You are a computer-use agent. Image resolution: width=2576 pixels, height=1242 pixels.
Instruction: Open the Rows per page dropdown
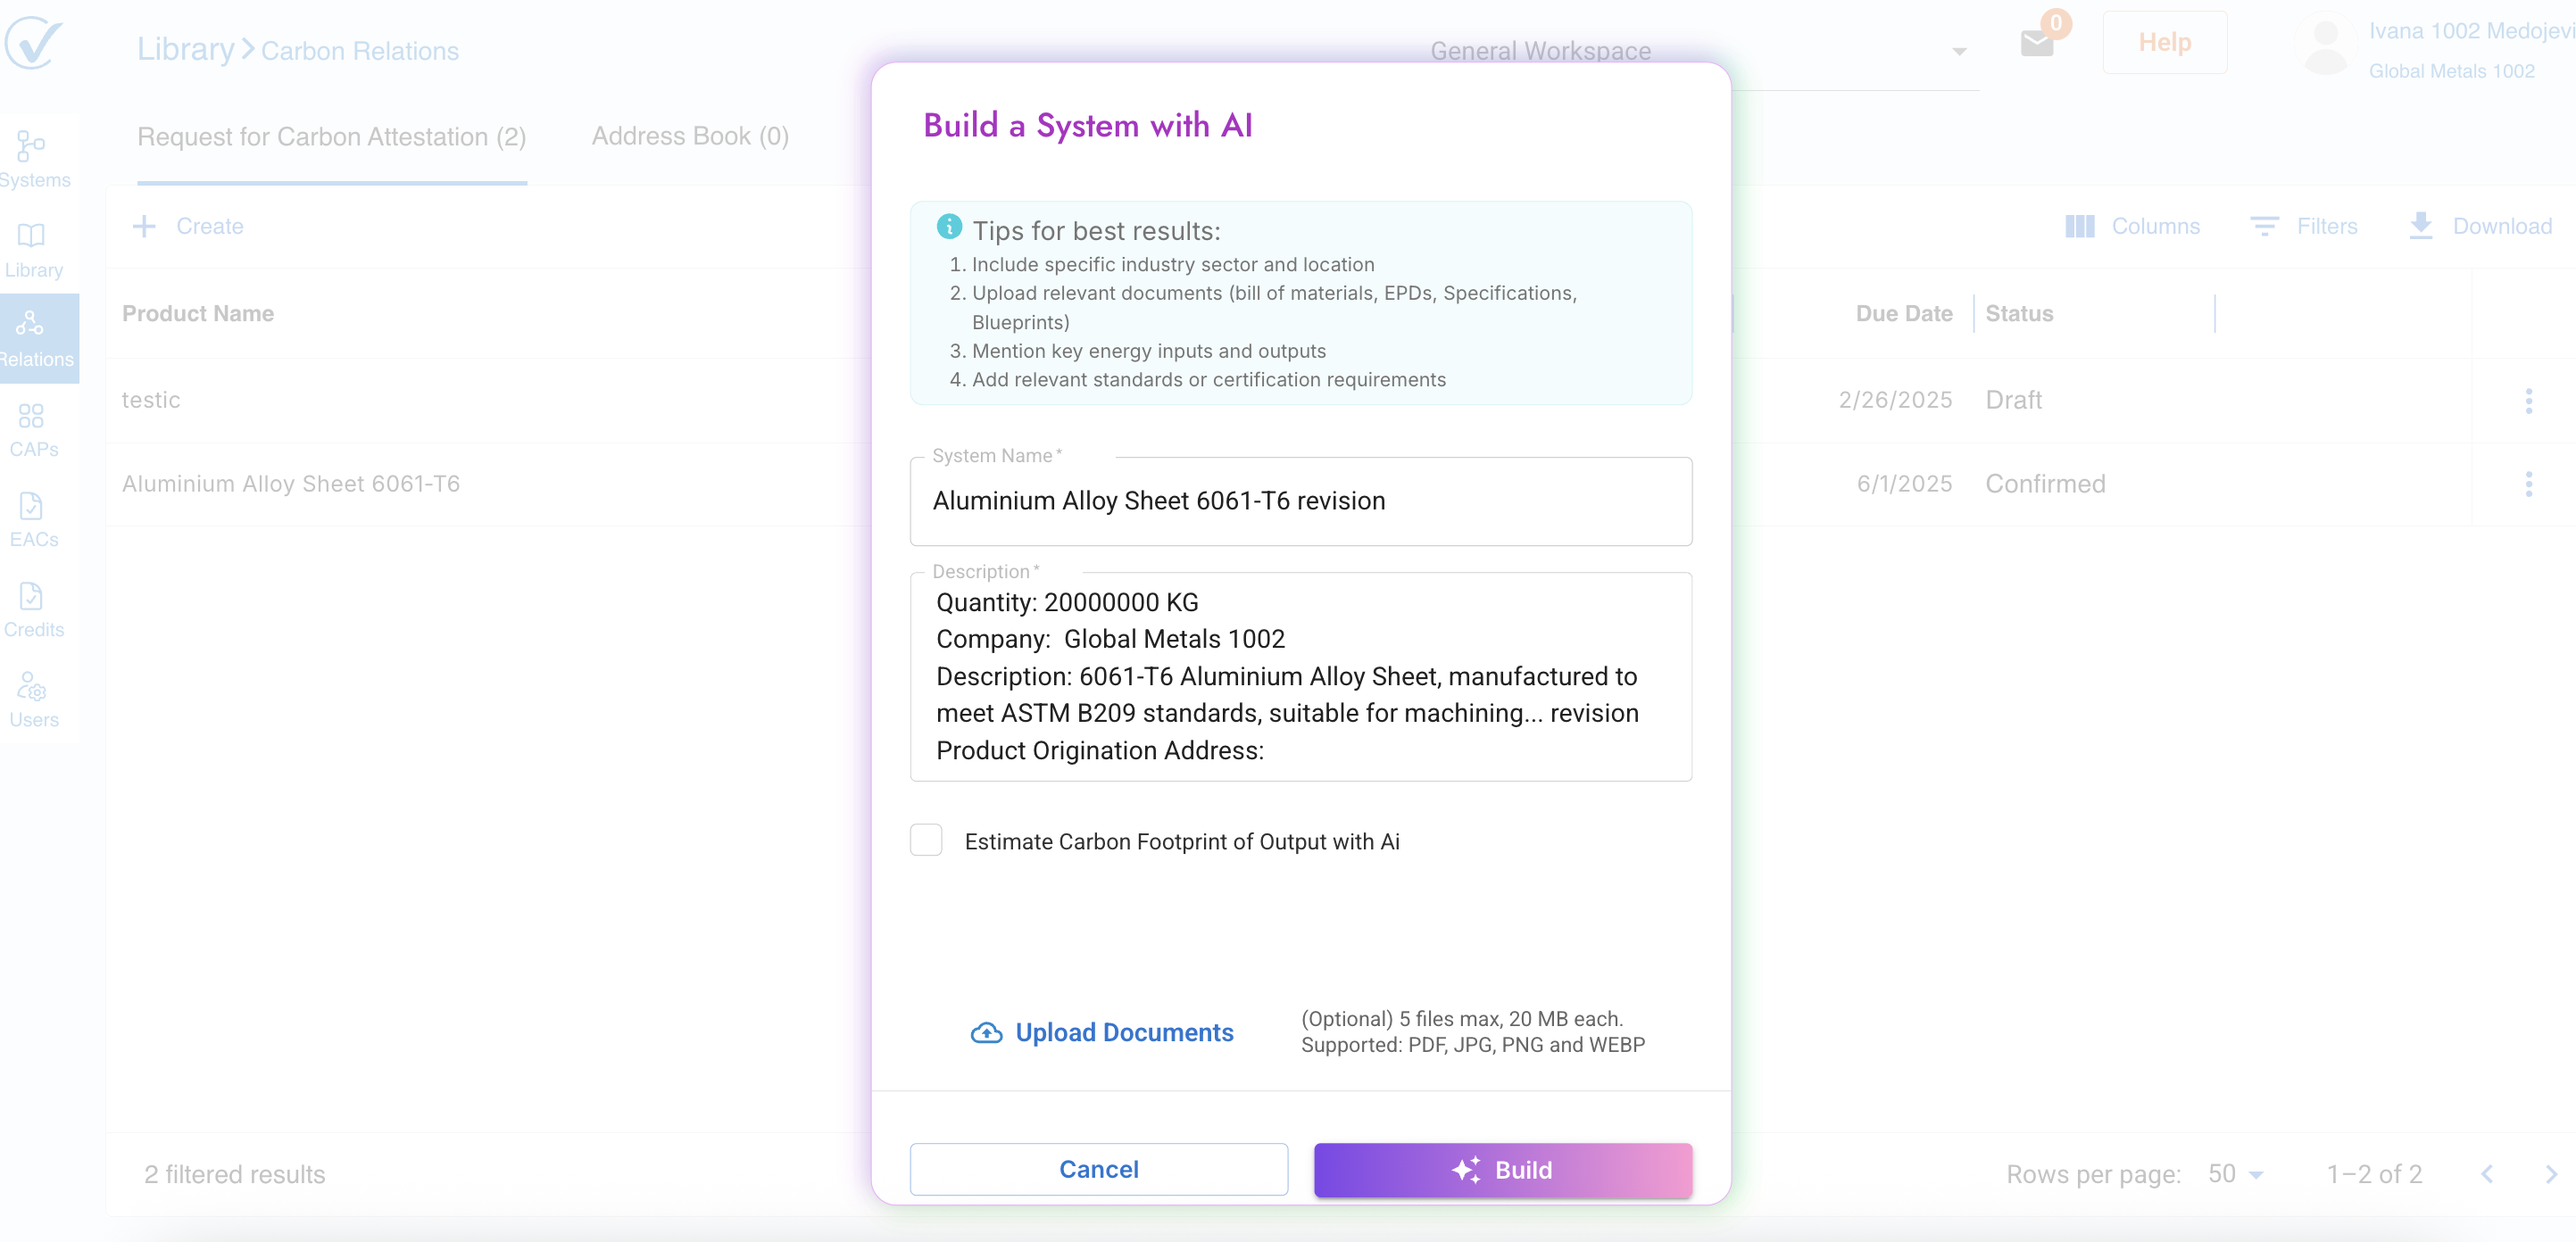tap(2236, 1174)
